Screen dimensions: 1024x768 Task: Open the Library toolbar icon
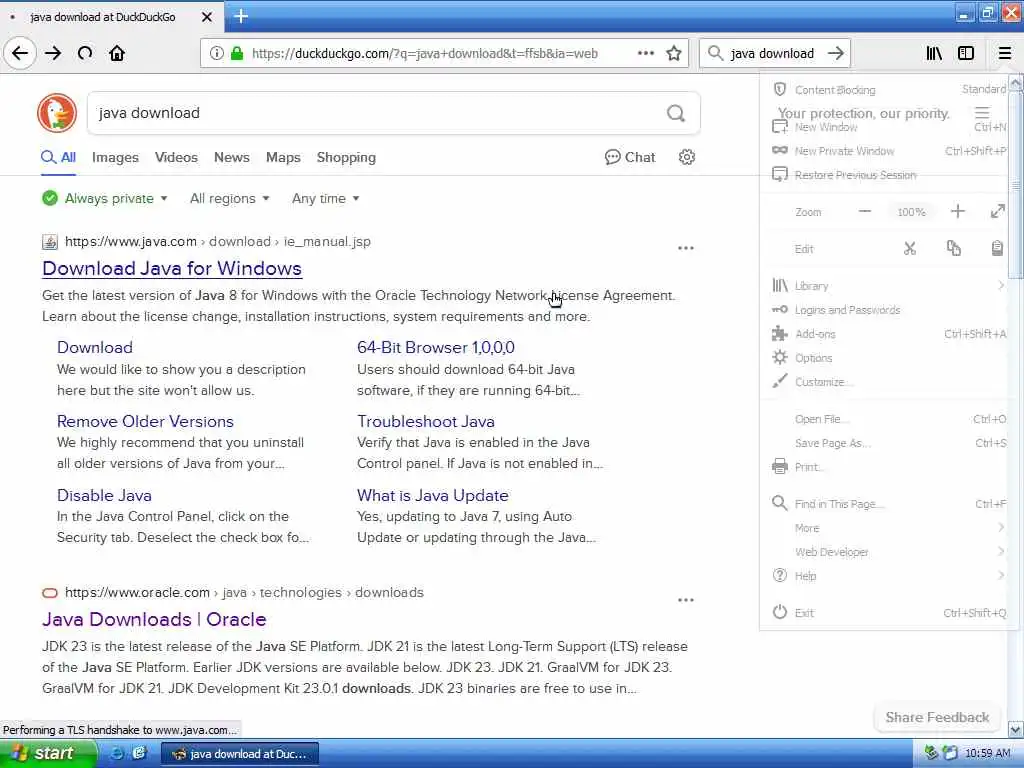coord(934,54)
